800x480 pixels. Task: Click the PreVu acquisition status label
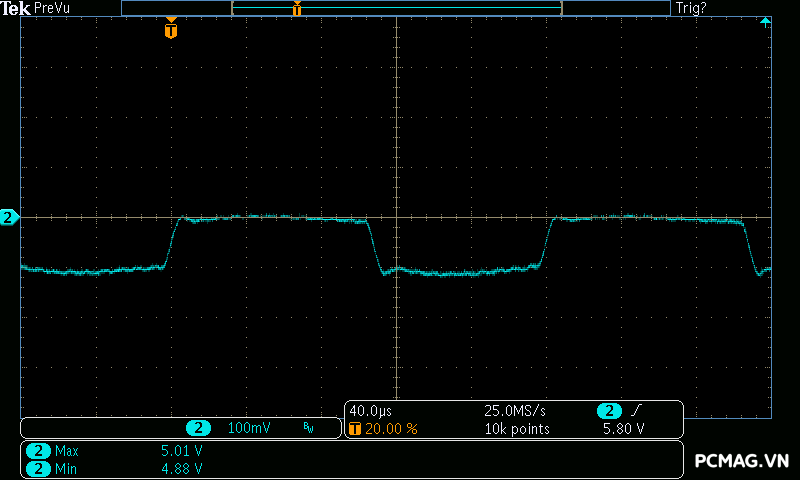pos(52,8)
